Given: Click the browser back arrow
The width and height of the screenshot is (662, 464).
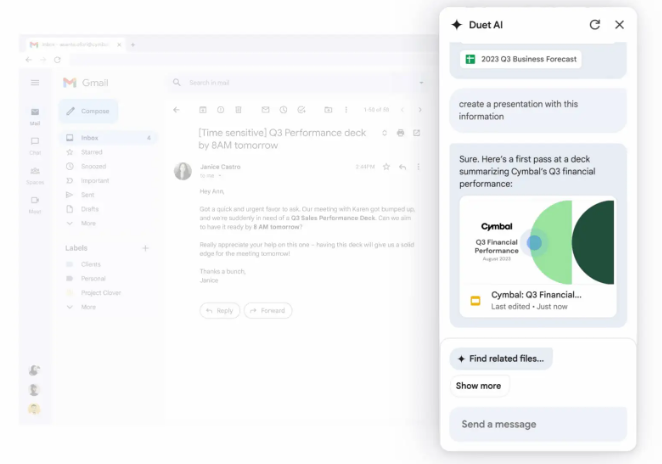Looking at the screenshot, I should click(x=29, y=60).
